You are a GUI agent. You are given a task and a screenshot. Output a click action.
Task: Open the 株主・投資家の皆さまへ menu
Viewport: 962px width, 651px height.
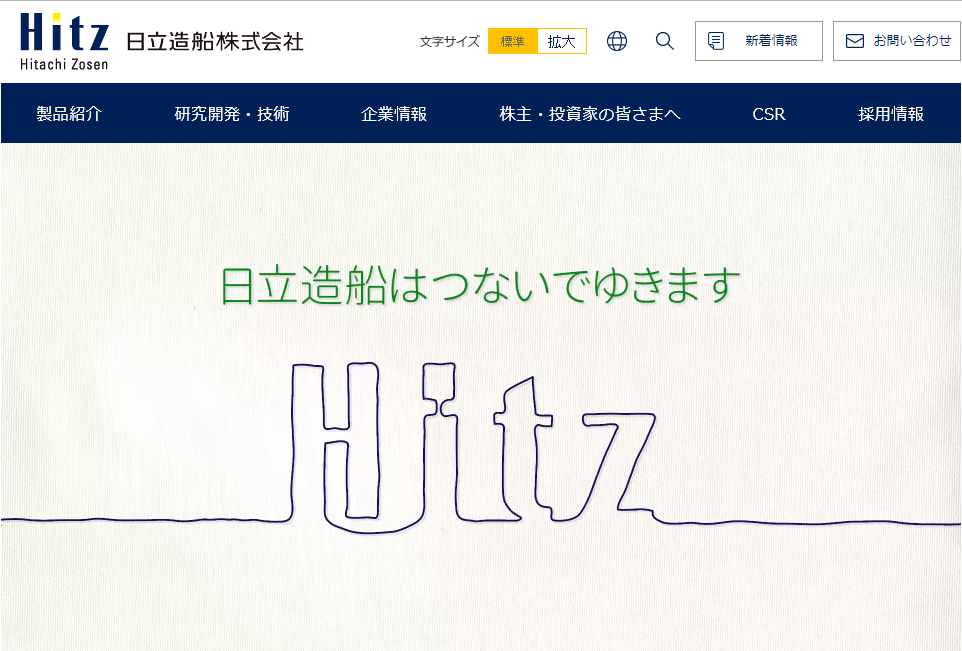(x=590, y=114)
